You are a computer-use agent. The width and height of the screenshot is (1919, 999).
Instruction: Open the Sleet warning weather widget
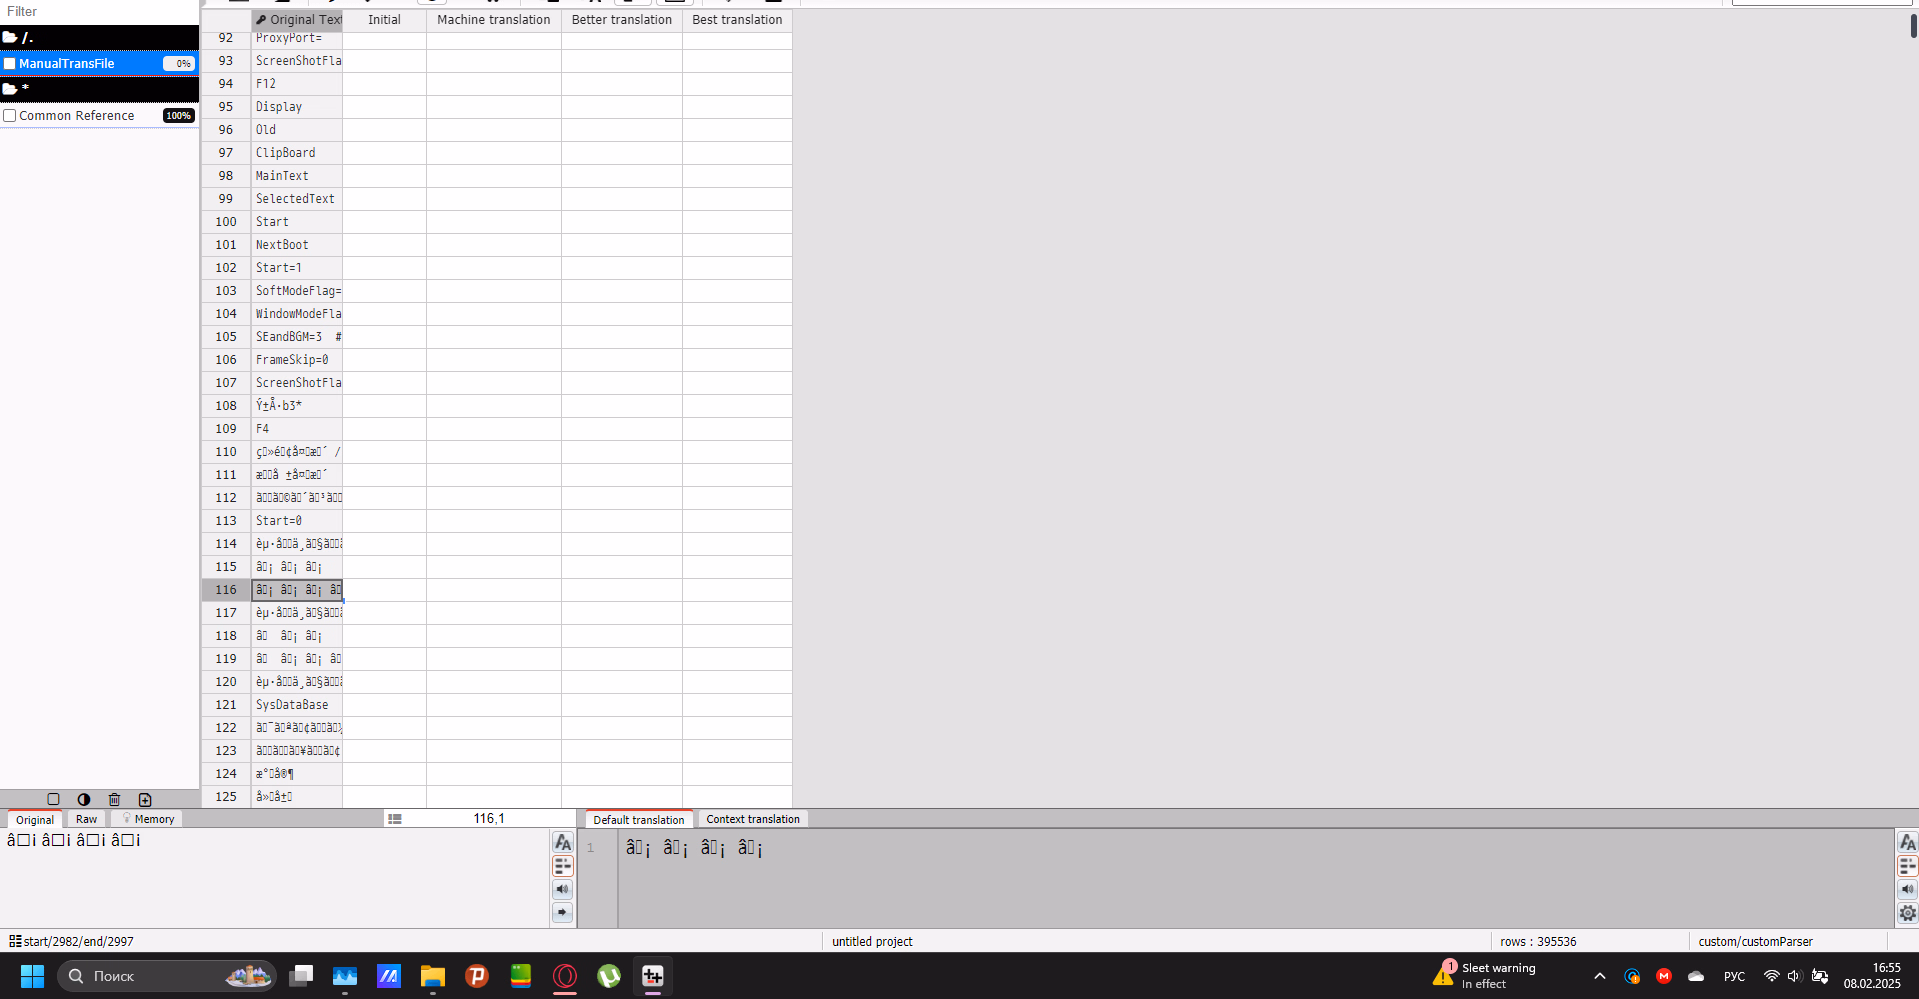coord(1486,976)
